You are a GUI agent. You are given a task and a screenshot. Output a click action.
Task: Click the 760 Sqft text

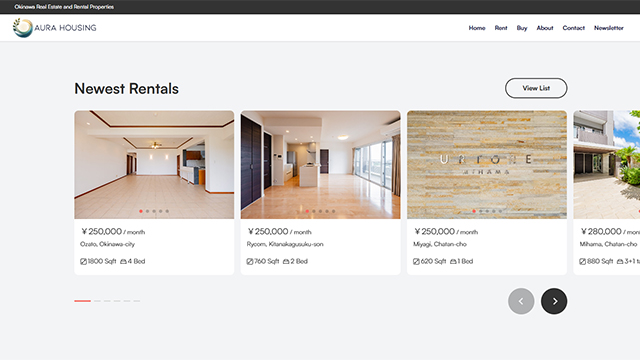tap(267, 261)
